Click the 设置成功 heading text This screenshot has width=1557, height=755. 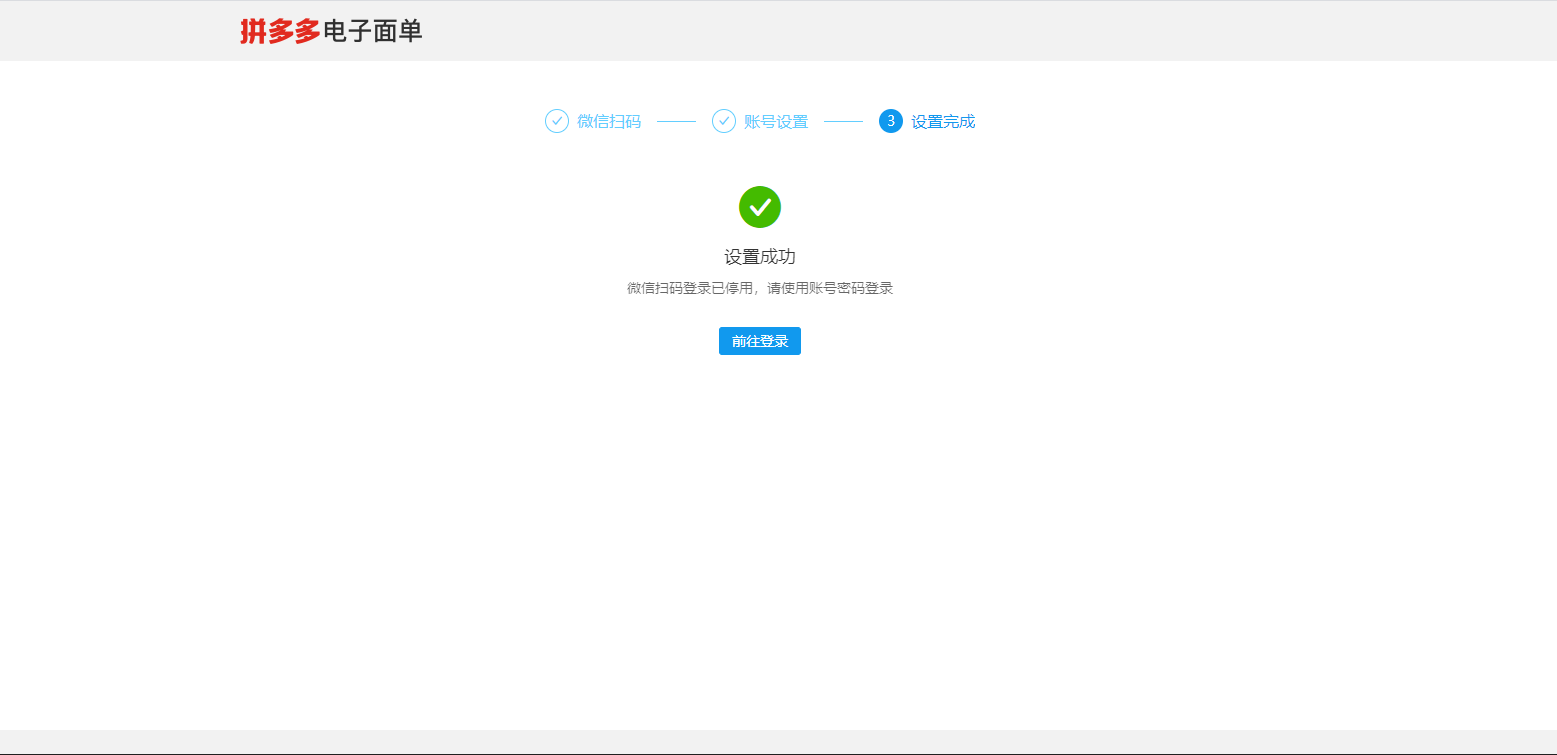[x=760, y=257]
